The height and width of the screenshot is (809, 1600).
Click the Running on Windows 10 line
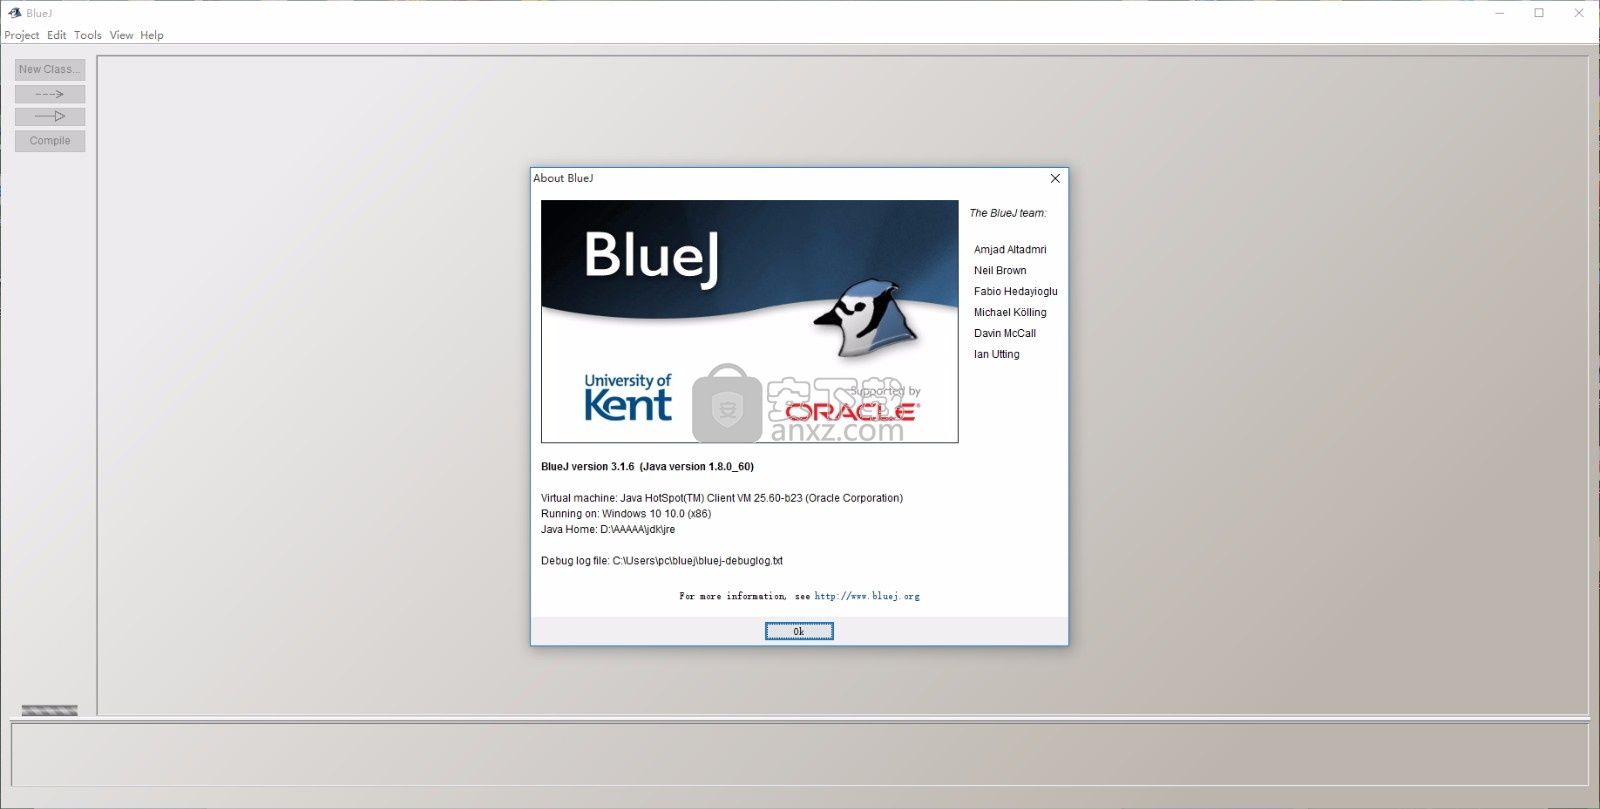[626, 514]
